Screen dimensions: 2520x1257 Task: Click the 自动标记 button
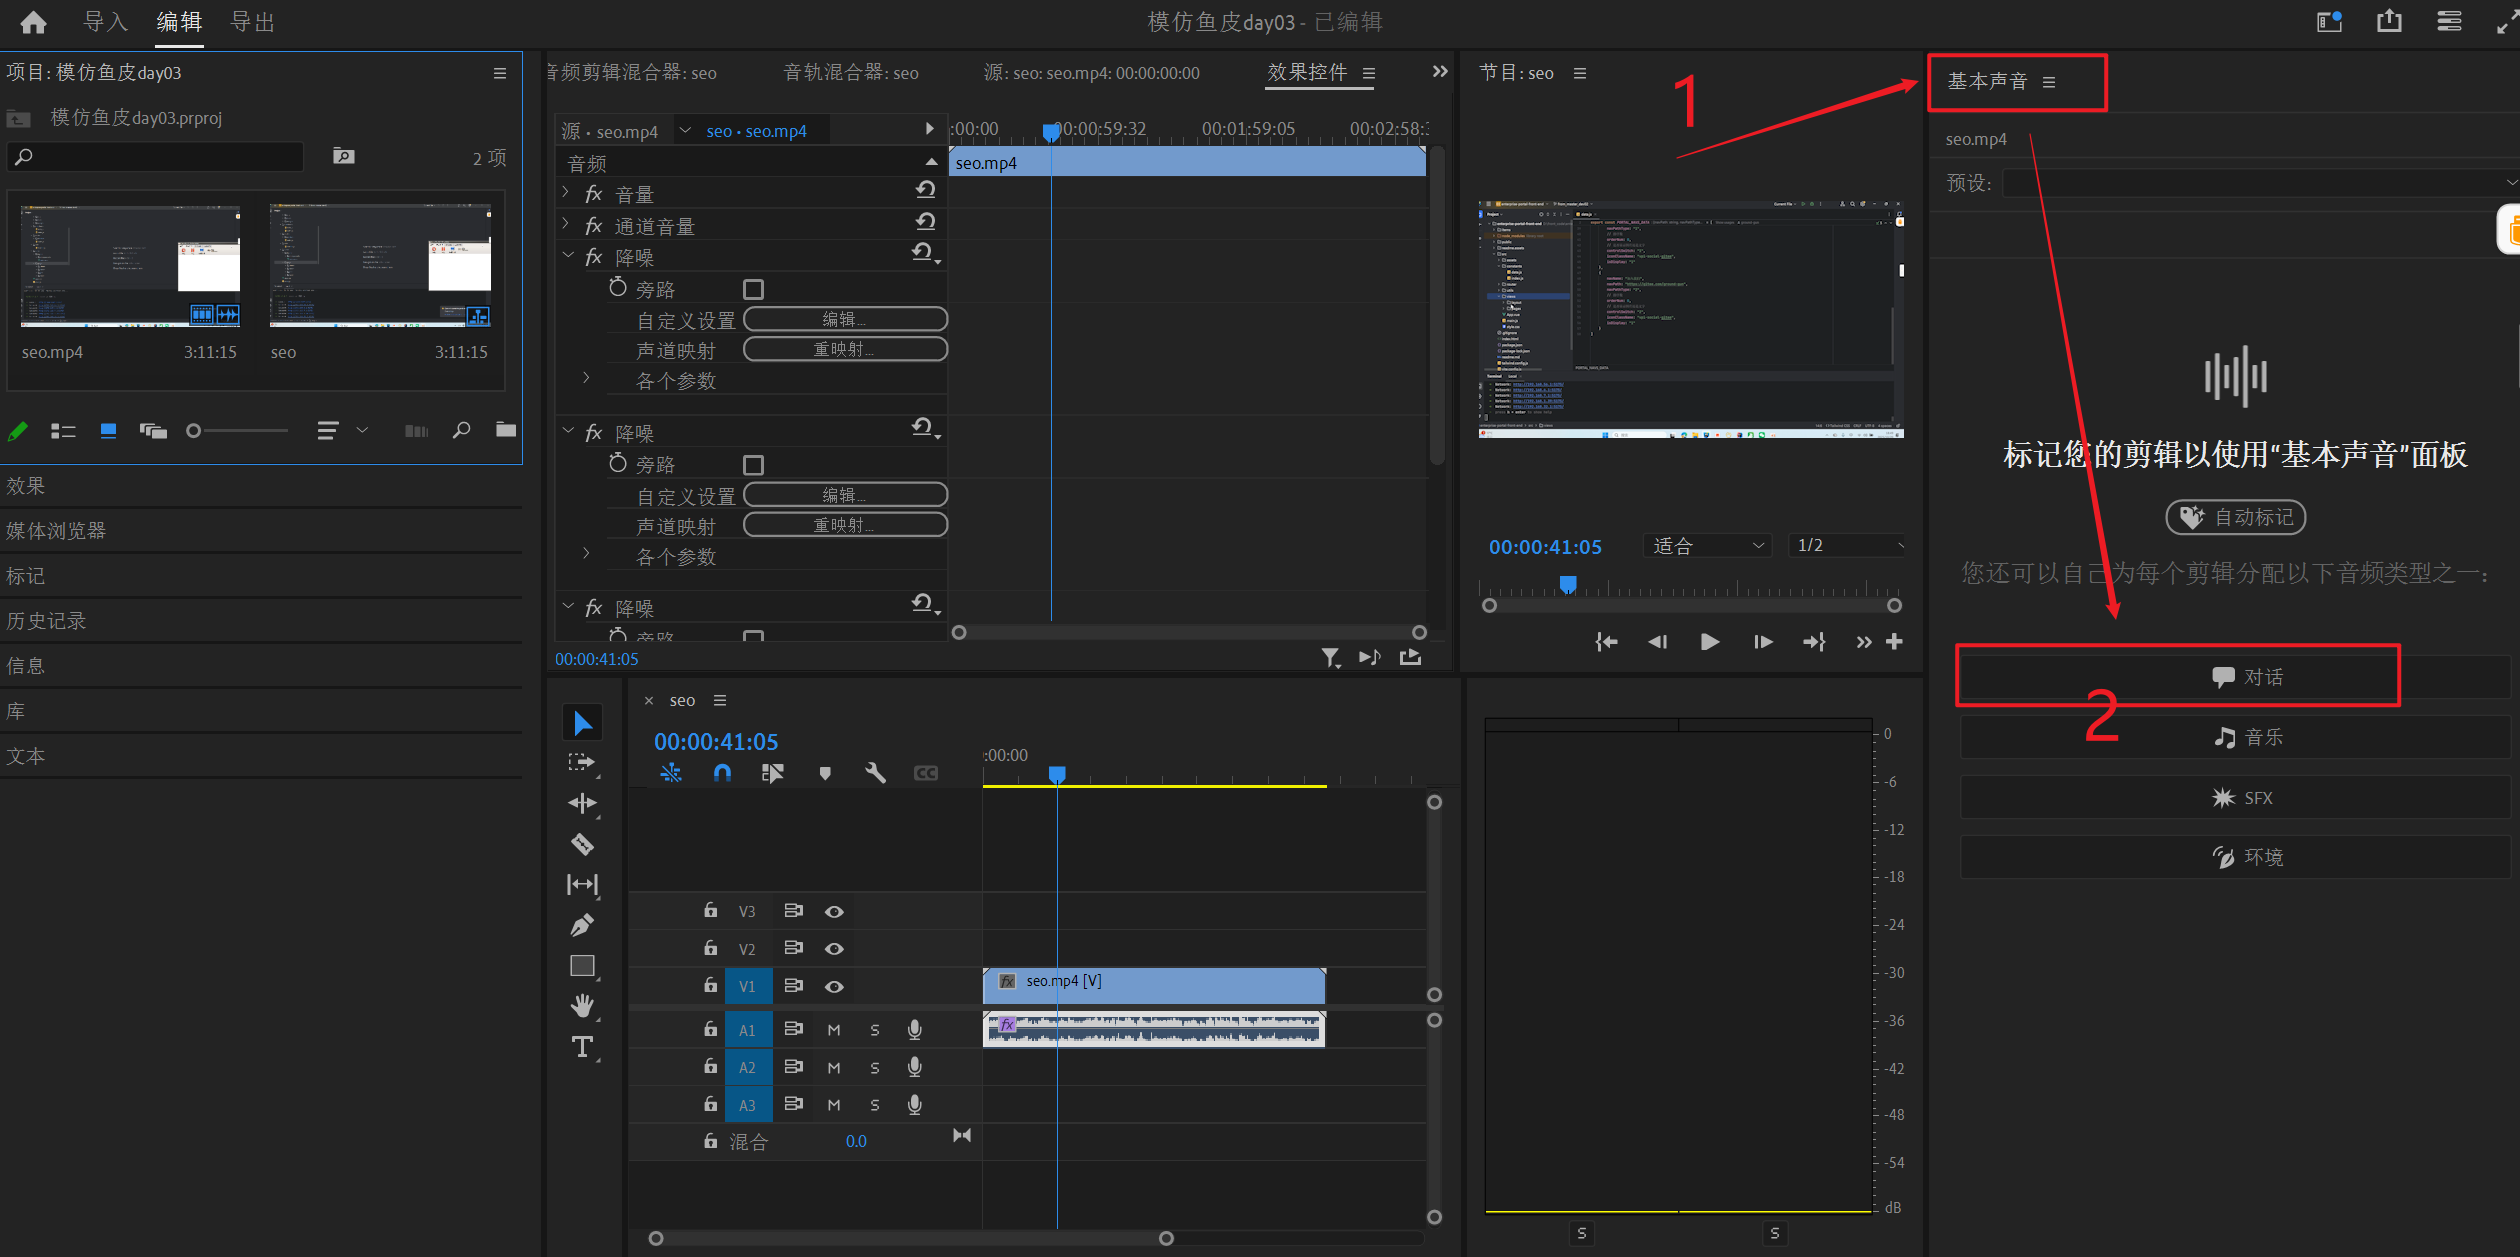point(2236,517)
